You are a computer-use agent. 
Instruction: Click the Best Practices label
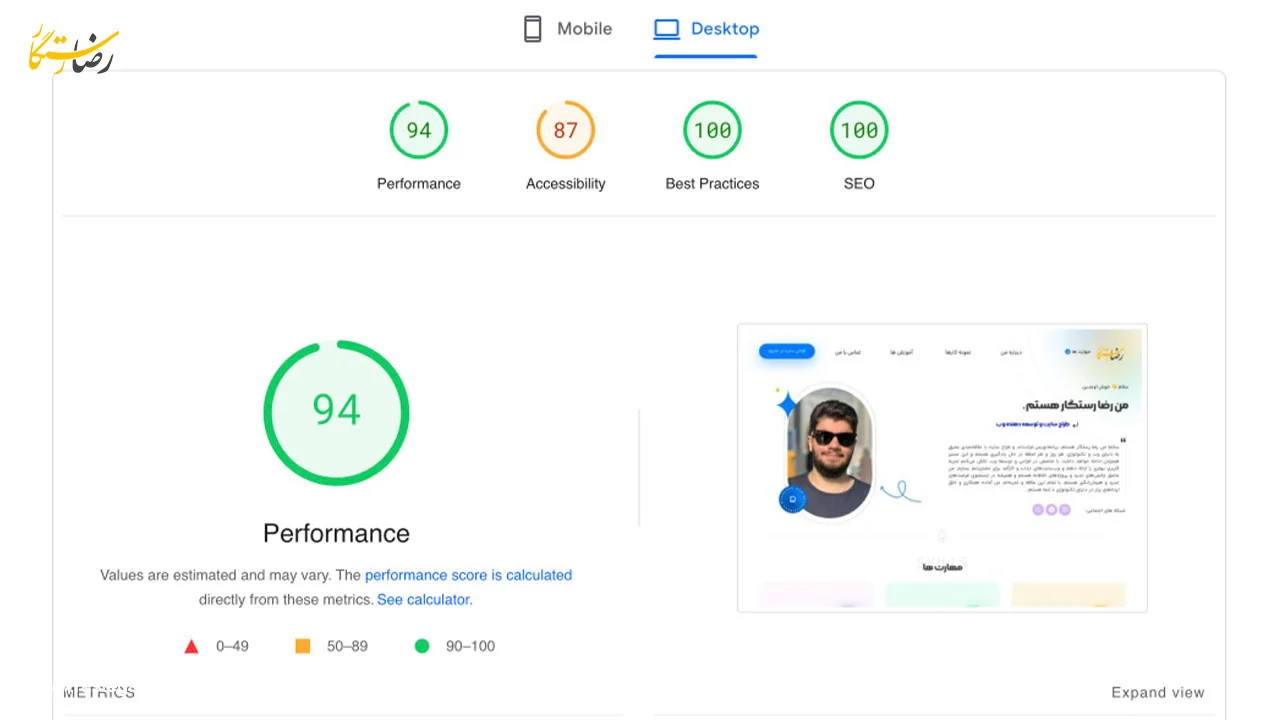tap(712, 184)
